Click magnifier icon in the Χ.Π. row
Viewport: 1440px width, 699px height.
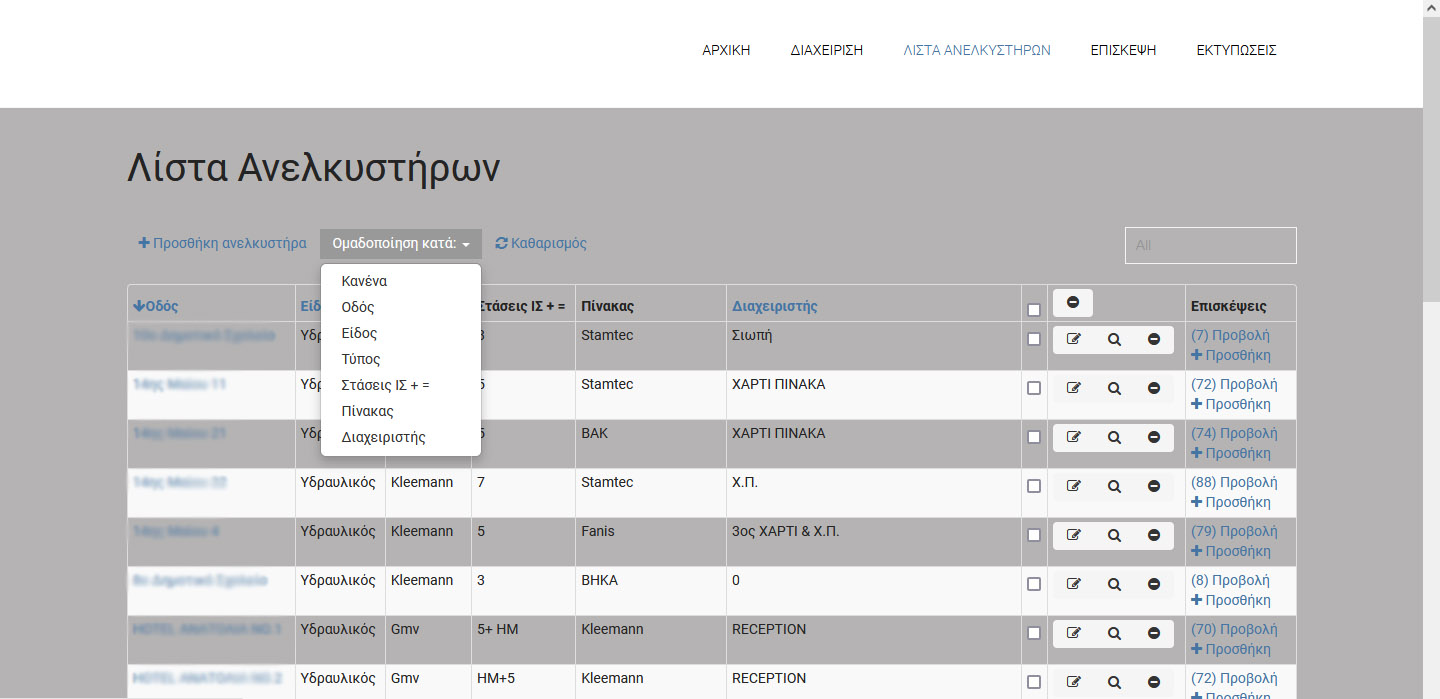(1114, 486)
